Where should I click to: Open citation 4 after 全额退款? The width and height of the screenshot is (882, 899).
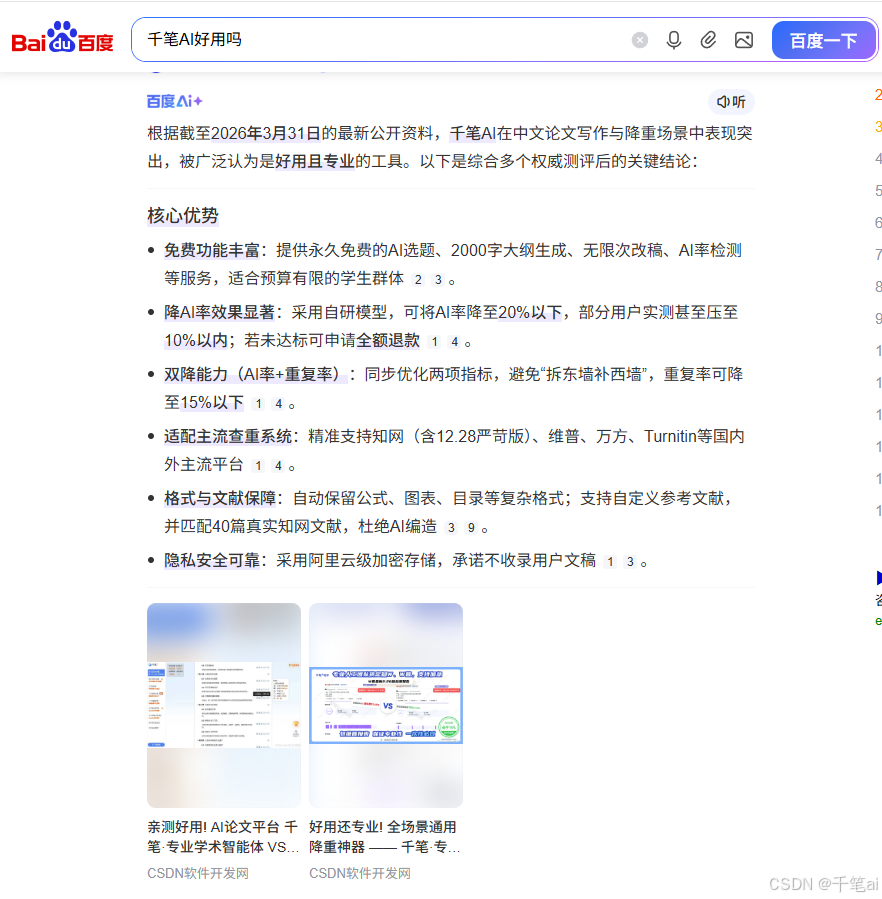454,342
